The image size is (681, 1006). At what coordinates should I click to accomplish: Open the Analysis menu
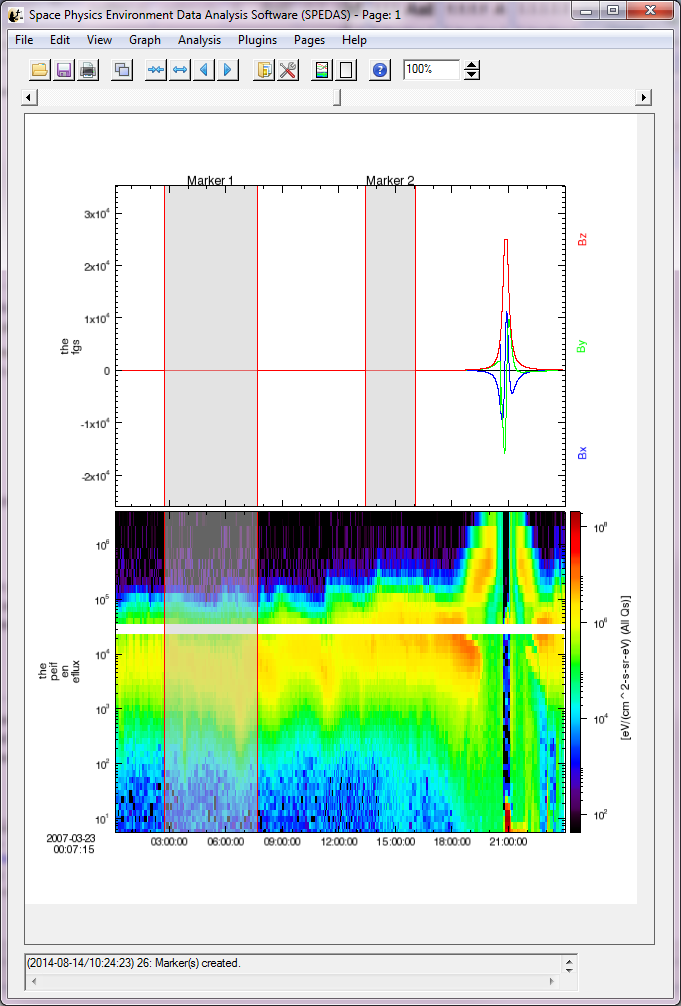[199, 40]
